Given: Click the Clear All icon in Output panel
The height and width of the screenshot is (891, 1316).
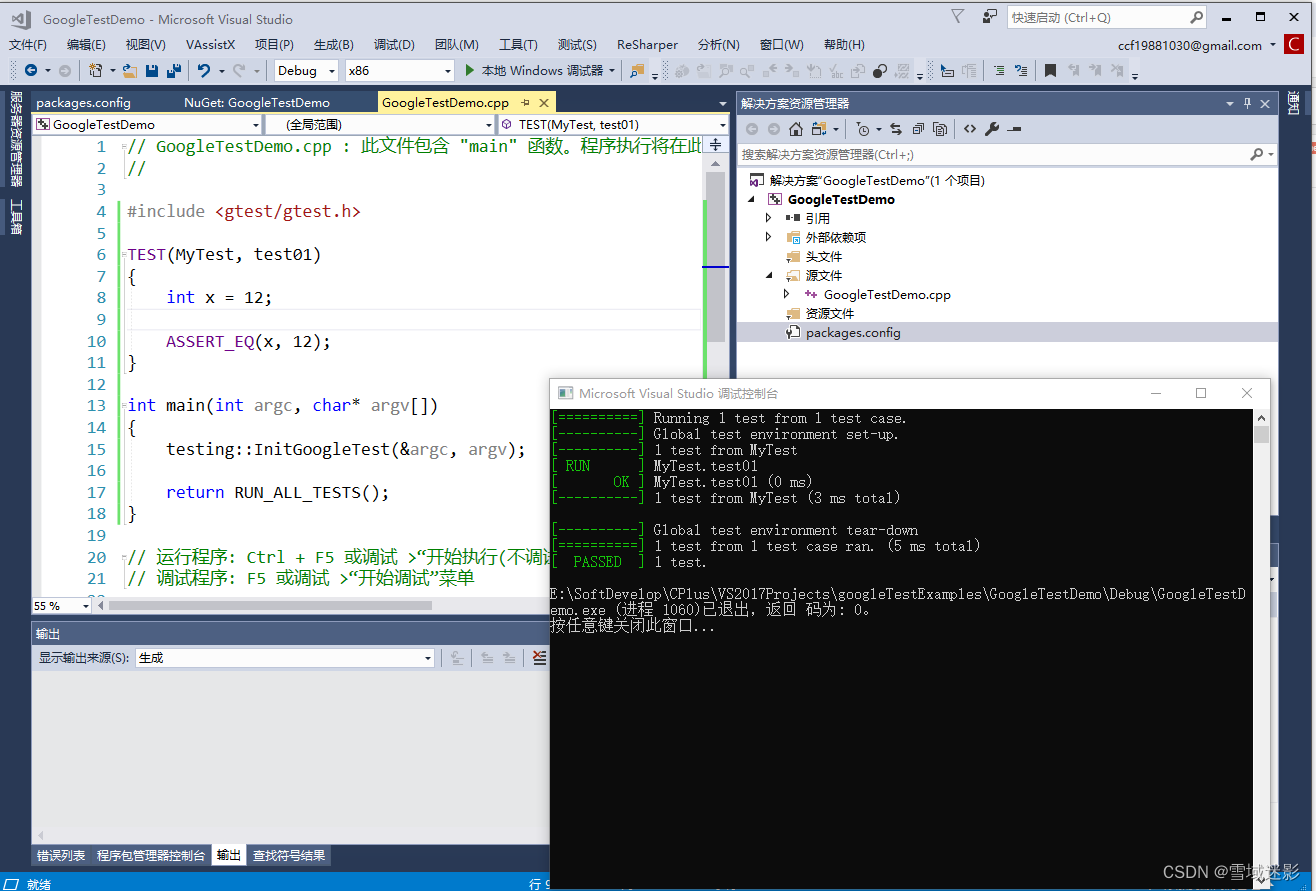Looking at the screenshot, I should pos(539,657).
